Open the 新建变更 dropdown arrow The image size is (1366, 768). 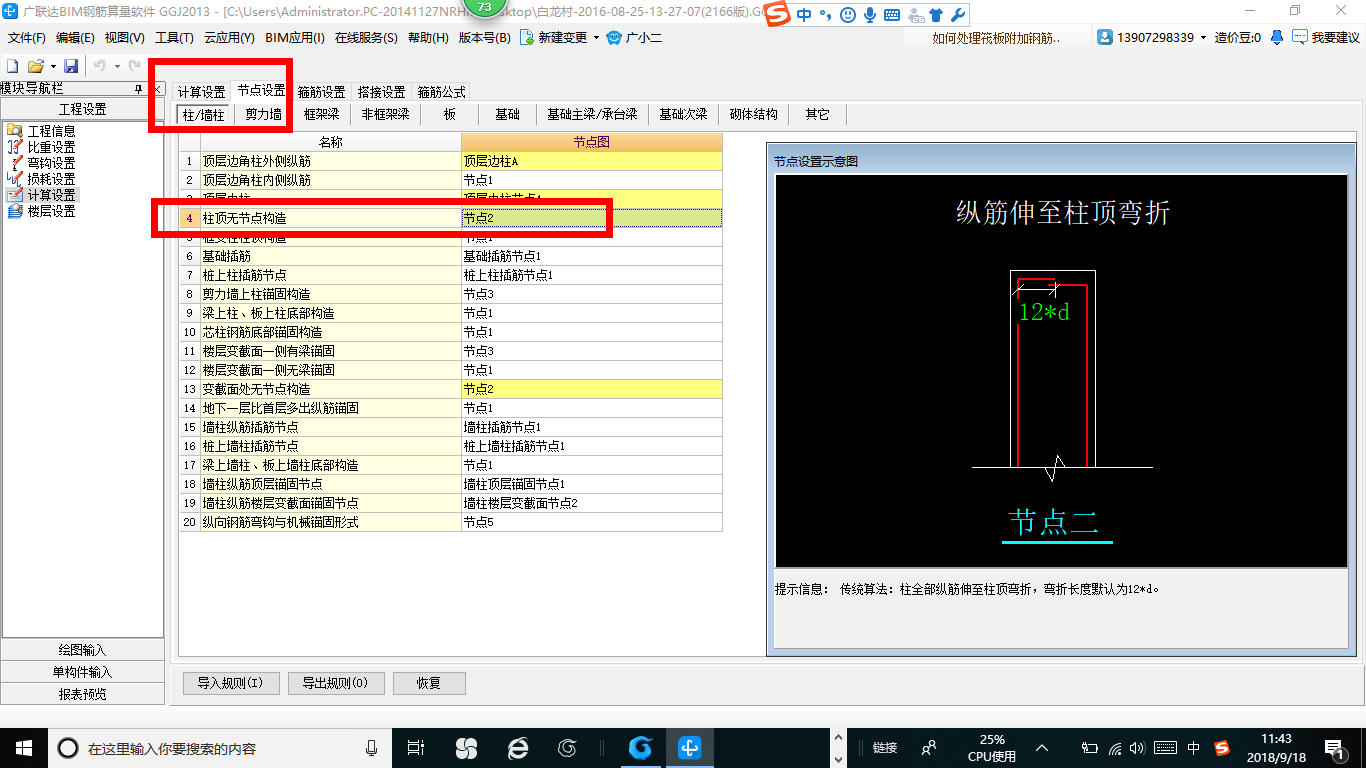(x=597, y=38)
